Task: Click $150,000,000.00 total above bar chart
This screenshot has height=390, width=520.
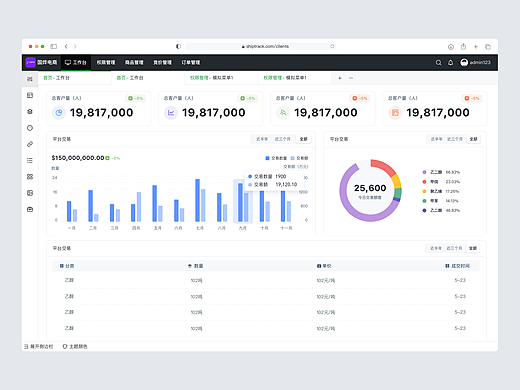Action: [x=78, y=158]
